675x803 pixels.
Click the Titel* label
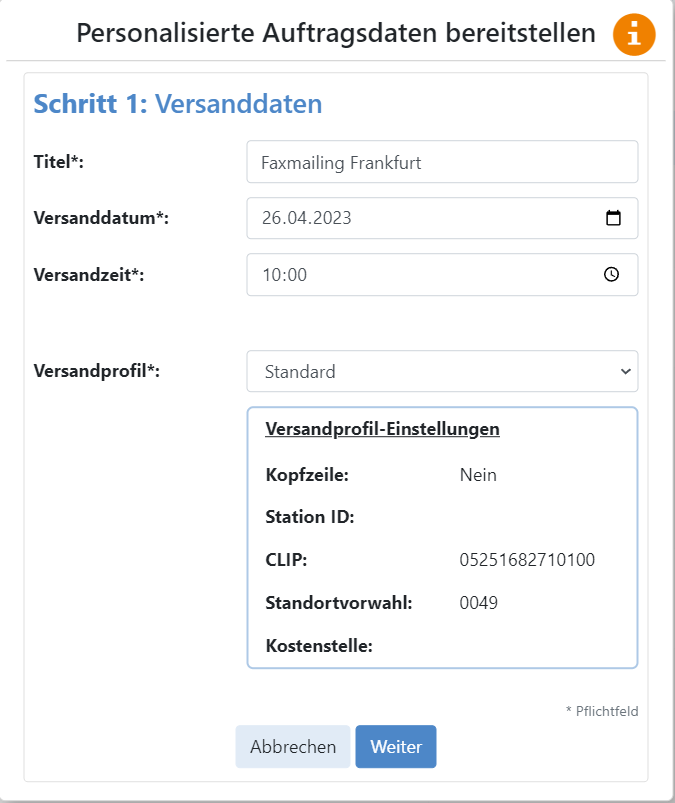(58, 162)
